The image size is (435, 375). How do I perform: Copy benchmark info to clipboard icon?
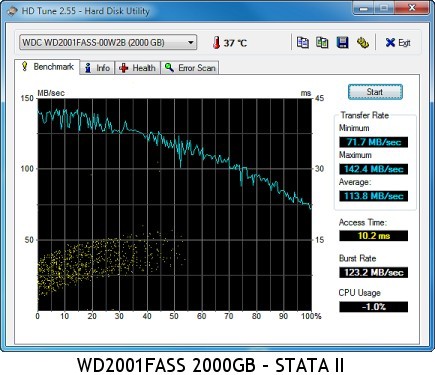coord(303,43)
